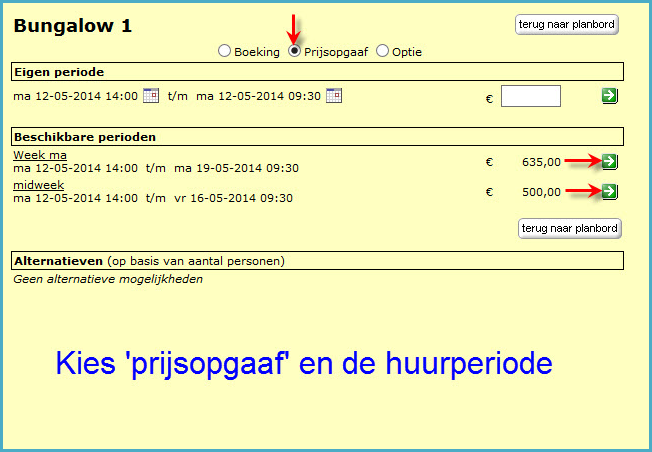Click the 'Alternatieven' section header
The image size is (652, 452).
pyautogui.click(x=59, y=261)
